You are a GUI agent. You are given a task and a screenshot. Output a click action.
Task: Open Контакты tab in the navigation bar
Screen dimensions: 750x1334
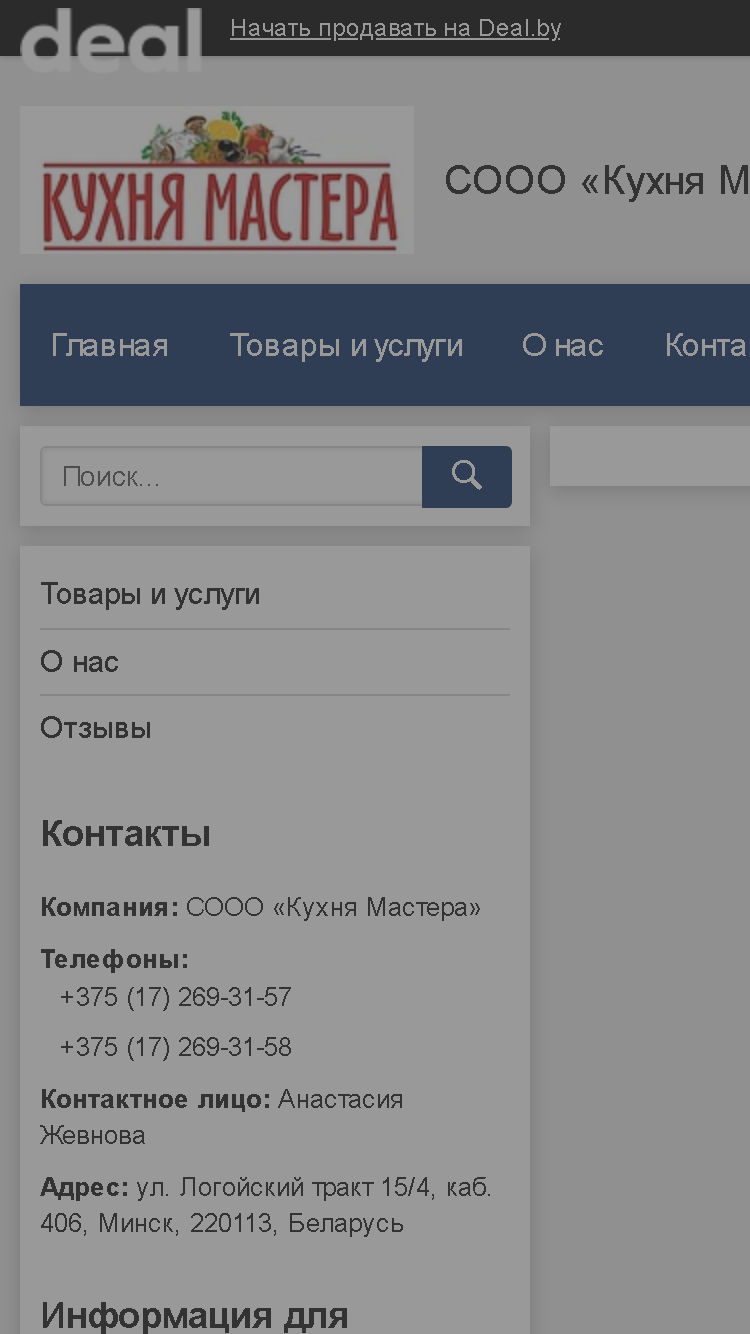pyautogui.click(x=707, y=345)
